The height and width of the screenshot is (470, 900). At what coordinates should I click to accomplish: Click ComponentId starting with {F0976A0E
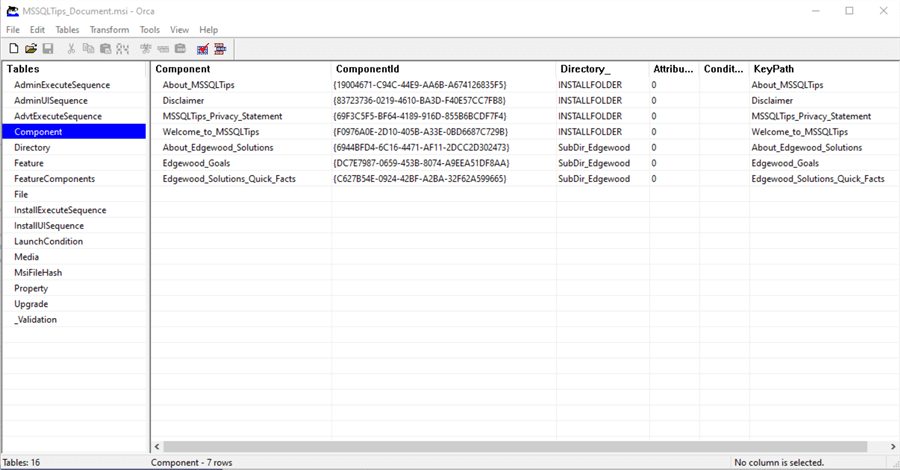[421, 131]
